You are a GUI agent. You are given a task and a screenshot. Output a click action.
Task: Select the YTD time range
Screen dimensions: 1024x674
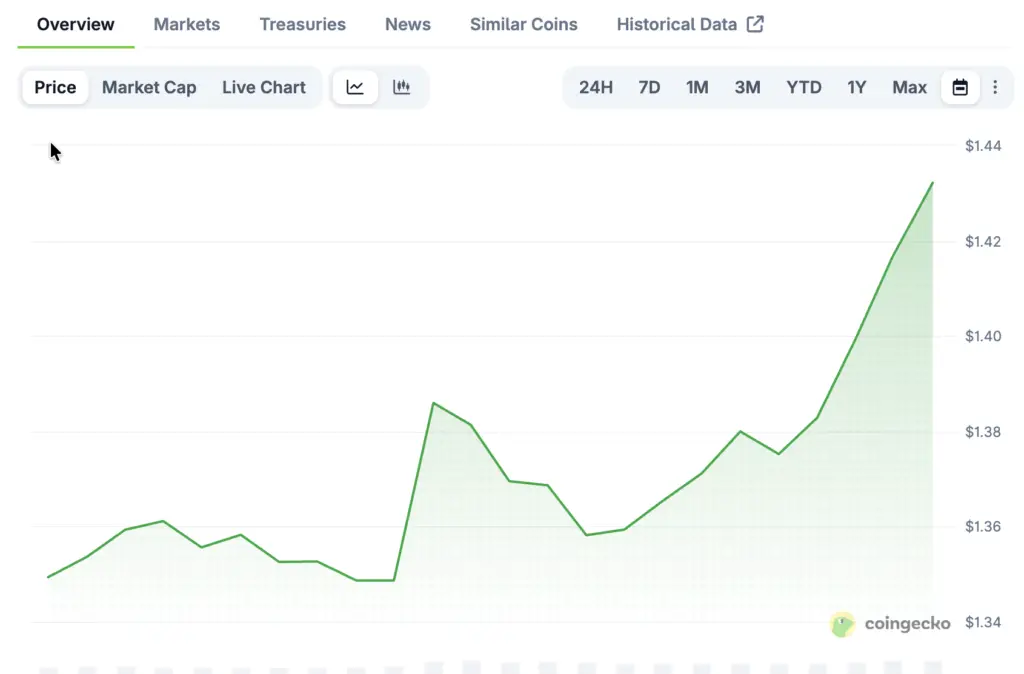click(804, 87)
